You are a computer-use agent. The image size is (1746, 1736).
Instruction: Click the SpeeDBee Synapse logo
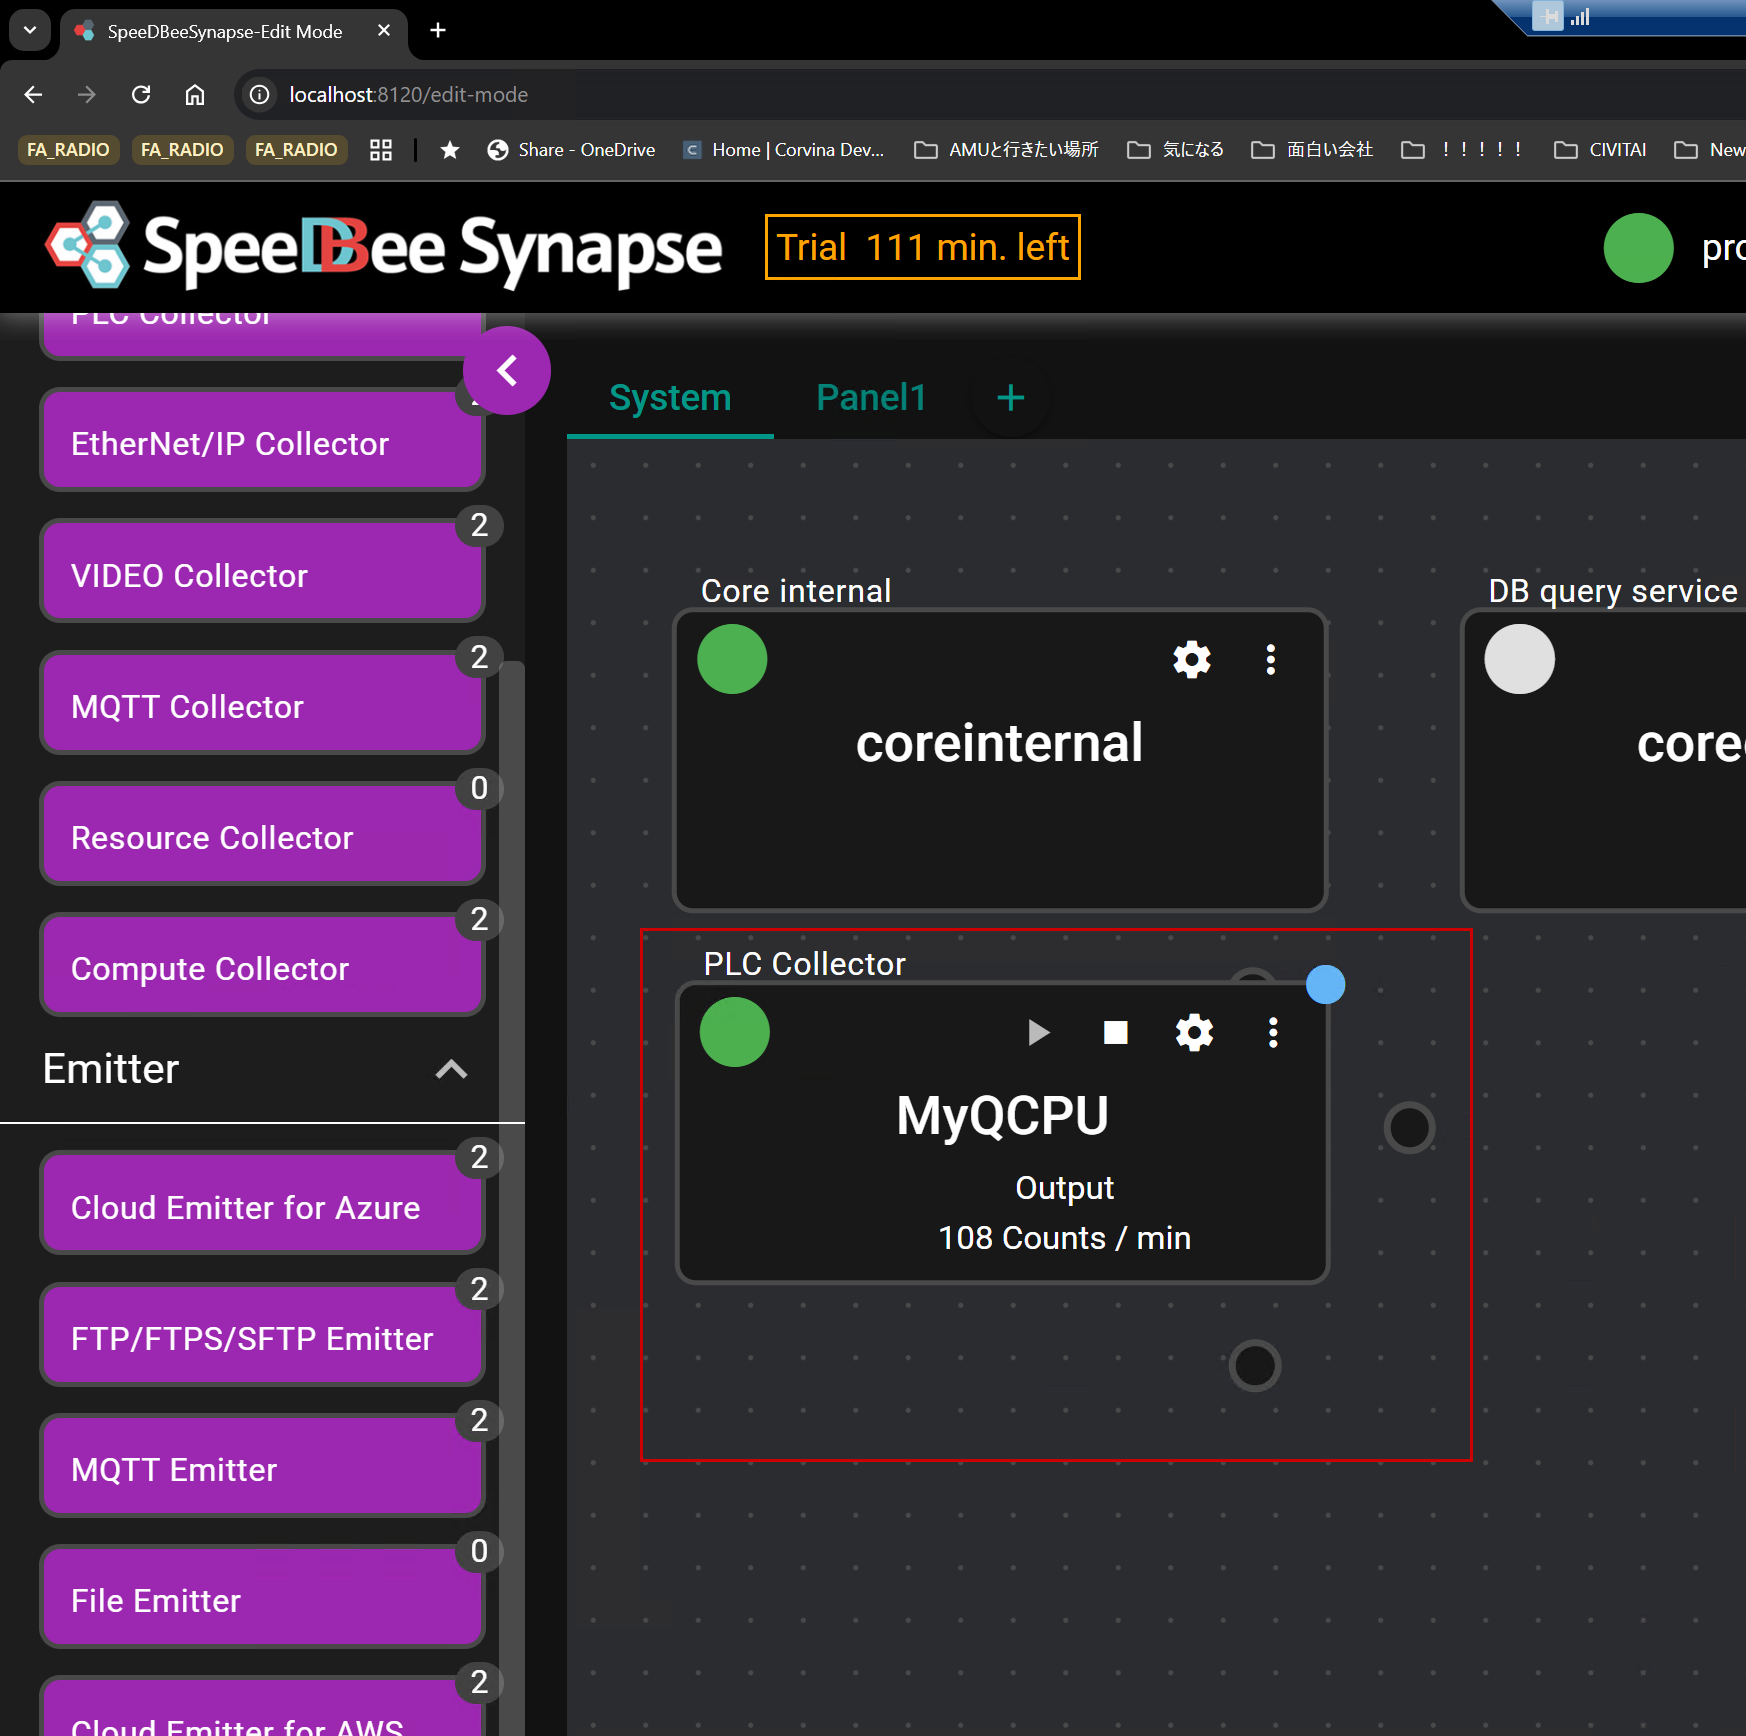pyautogui.click(x=384, y=248)
